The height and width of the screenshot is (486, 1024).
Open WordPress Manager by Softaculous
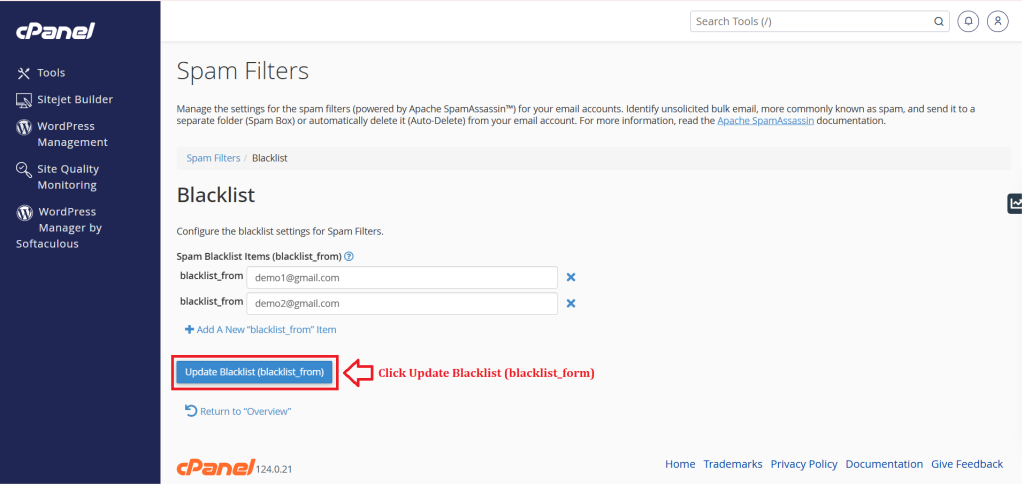(59, 228)
